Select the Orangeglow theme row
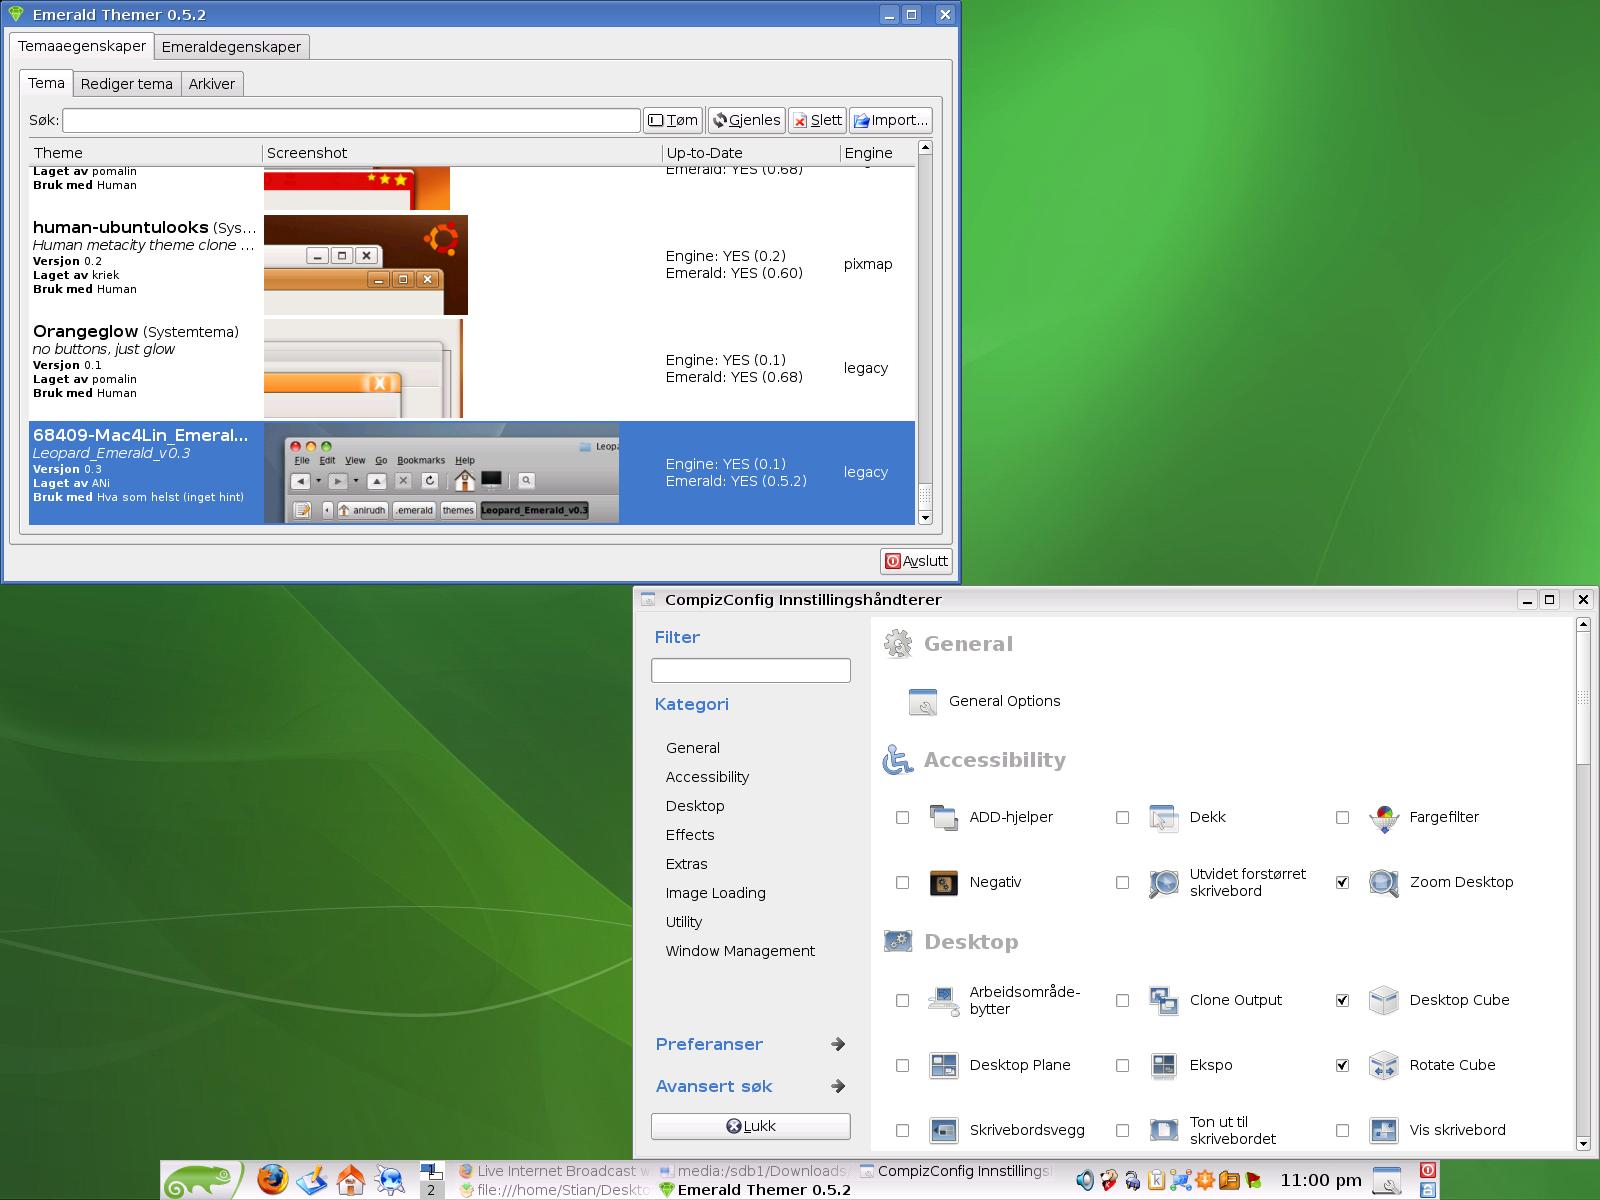The image size is (1600, 1200). point(472,368)
